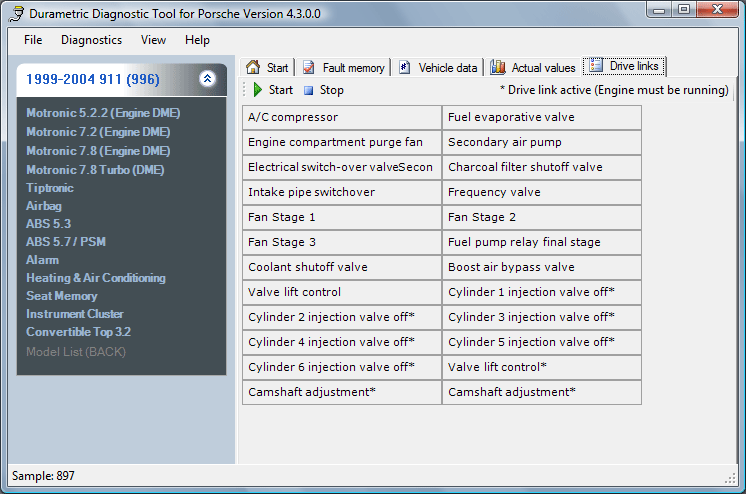Activate Engine compartment purge fan
The image size is (746, 494).
342,142
